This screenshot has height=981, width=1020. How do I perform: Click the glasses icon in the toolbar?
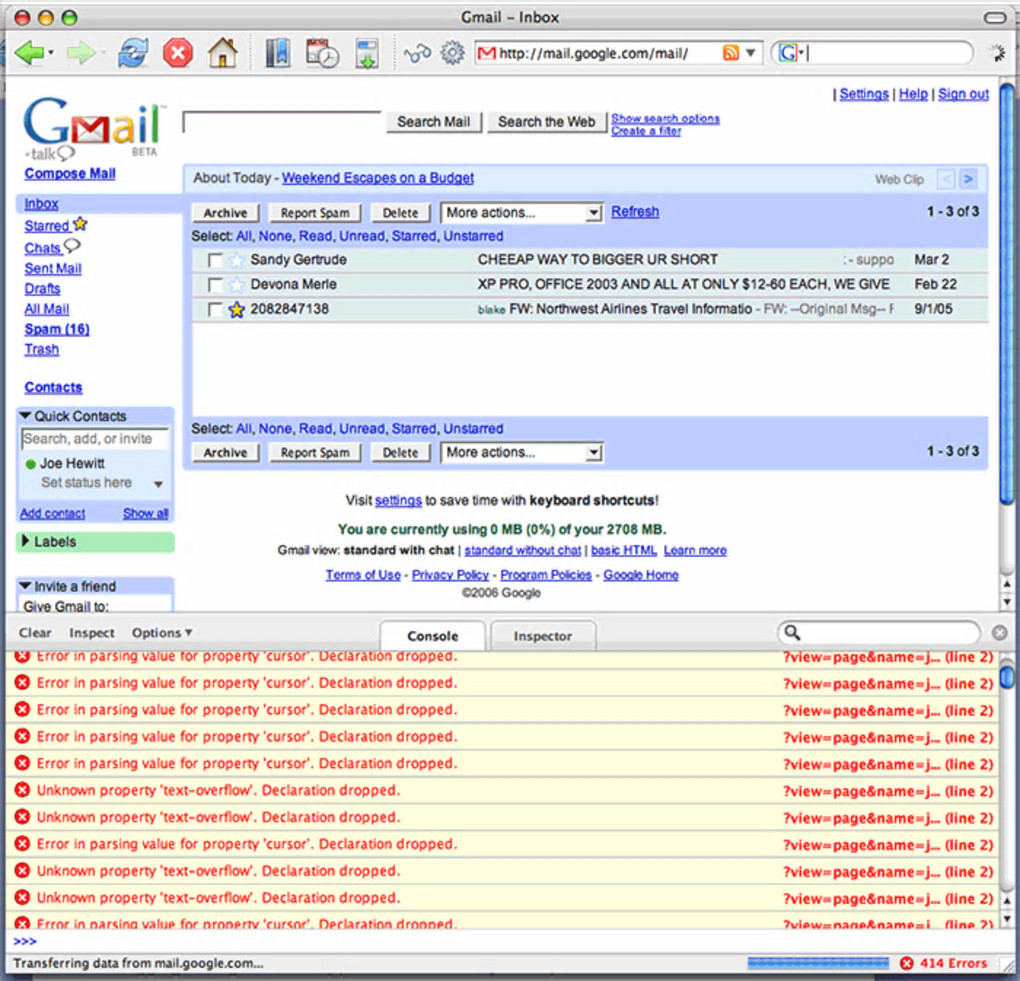pos(417,53)
